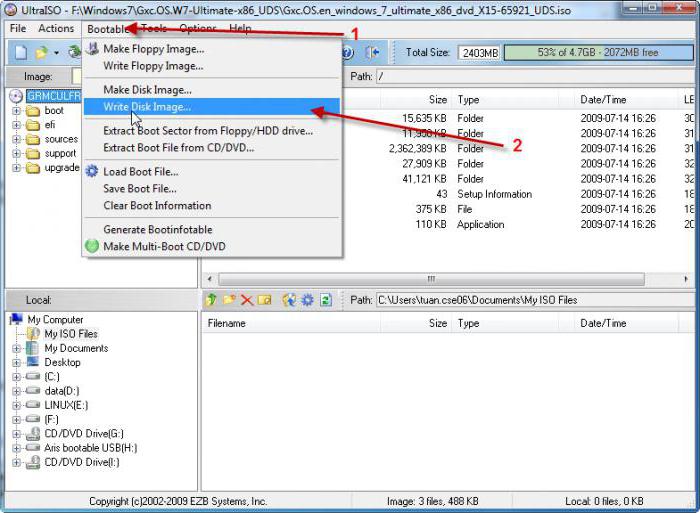Click the New image toolbar icon

pos(21,53)
